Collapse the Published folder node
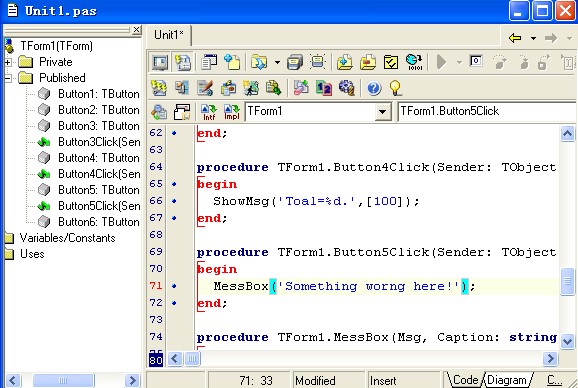Screen dimensions: 578x388 [7, 78]
